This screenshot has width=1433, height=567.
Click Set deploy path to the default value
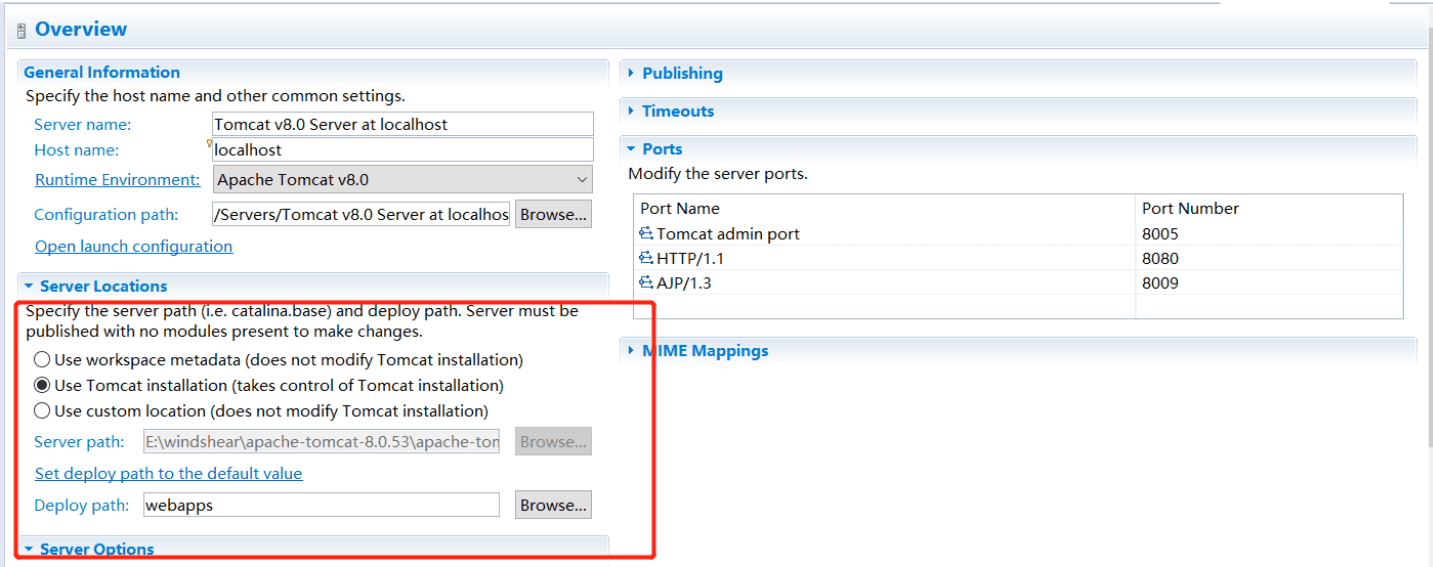[169, 473]
